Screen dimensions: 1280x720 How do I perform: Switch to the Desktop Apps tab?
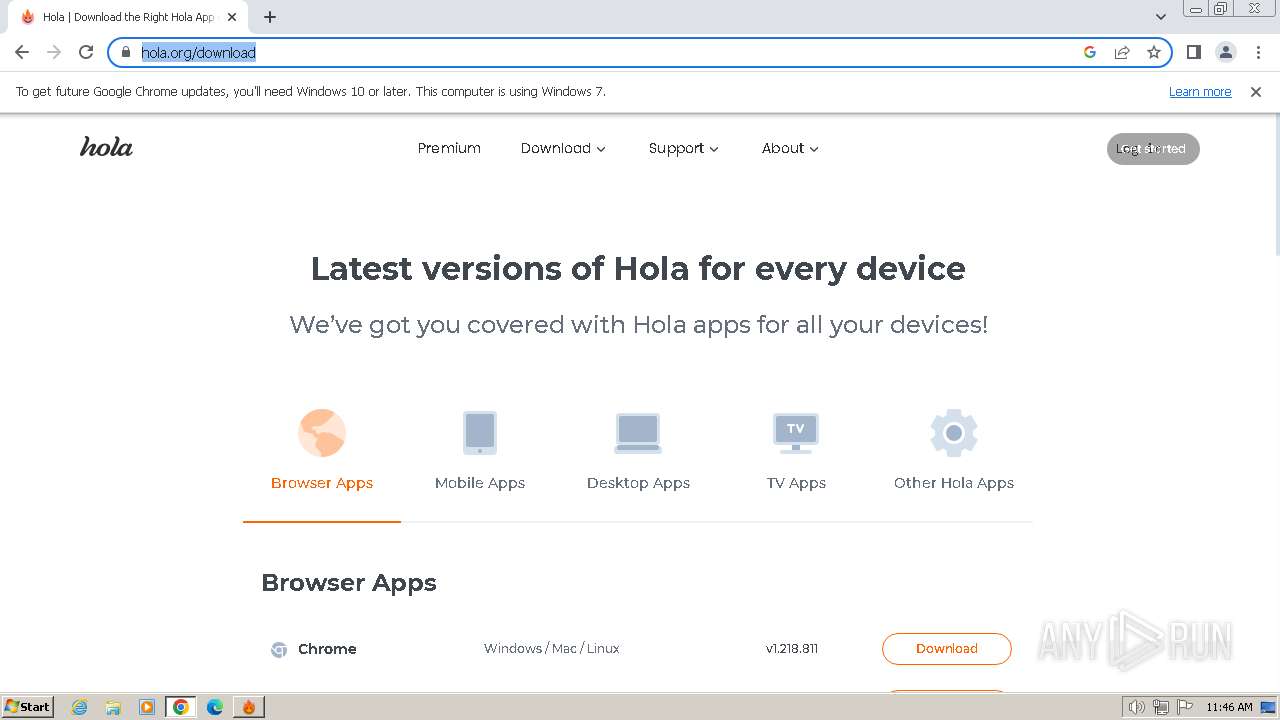(x=638, y=451)
